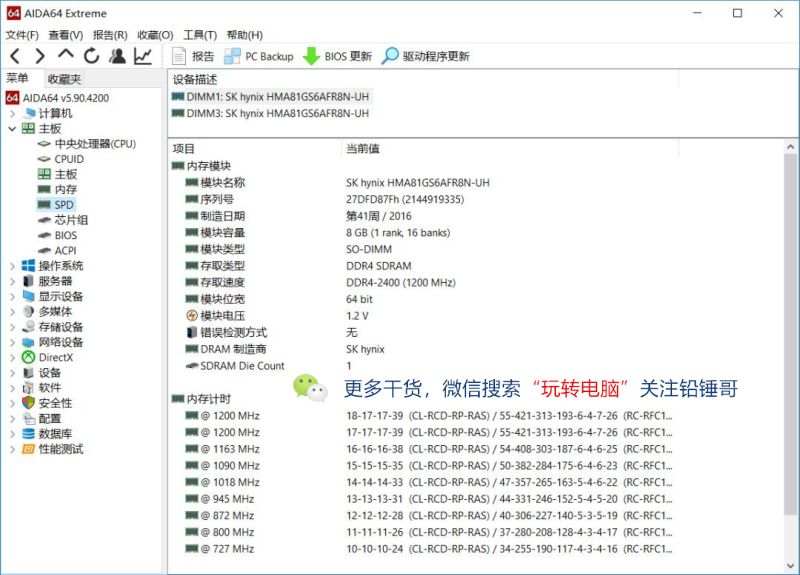
Task: Select 内存 memory tree item
Action: (x=57, y=189)
